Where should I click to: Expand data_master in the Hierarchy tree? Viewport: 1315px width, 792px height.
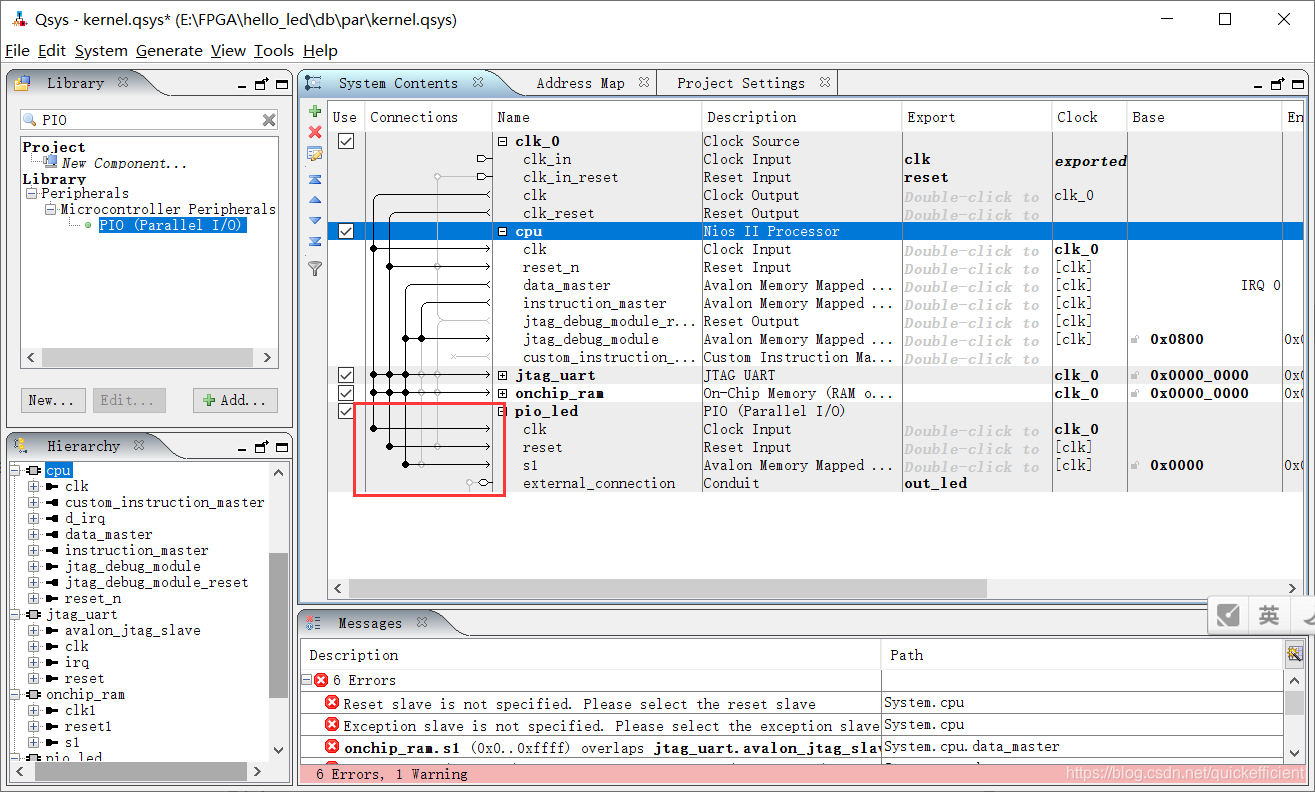[x=33, y=534]
